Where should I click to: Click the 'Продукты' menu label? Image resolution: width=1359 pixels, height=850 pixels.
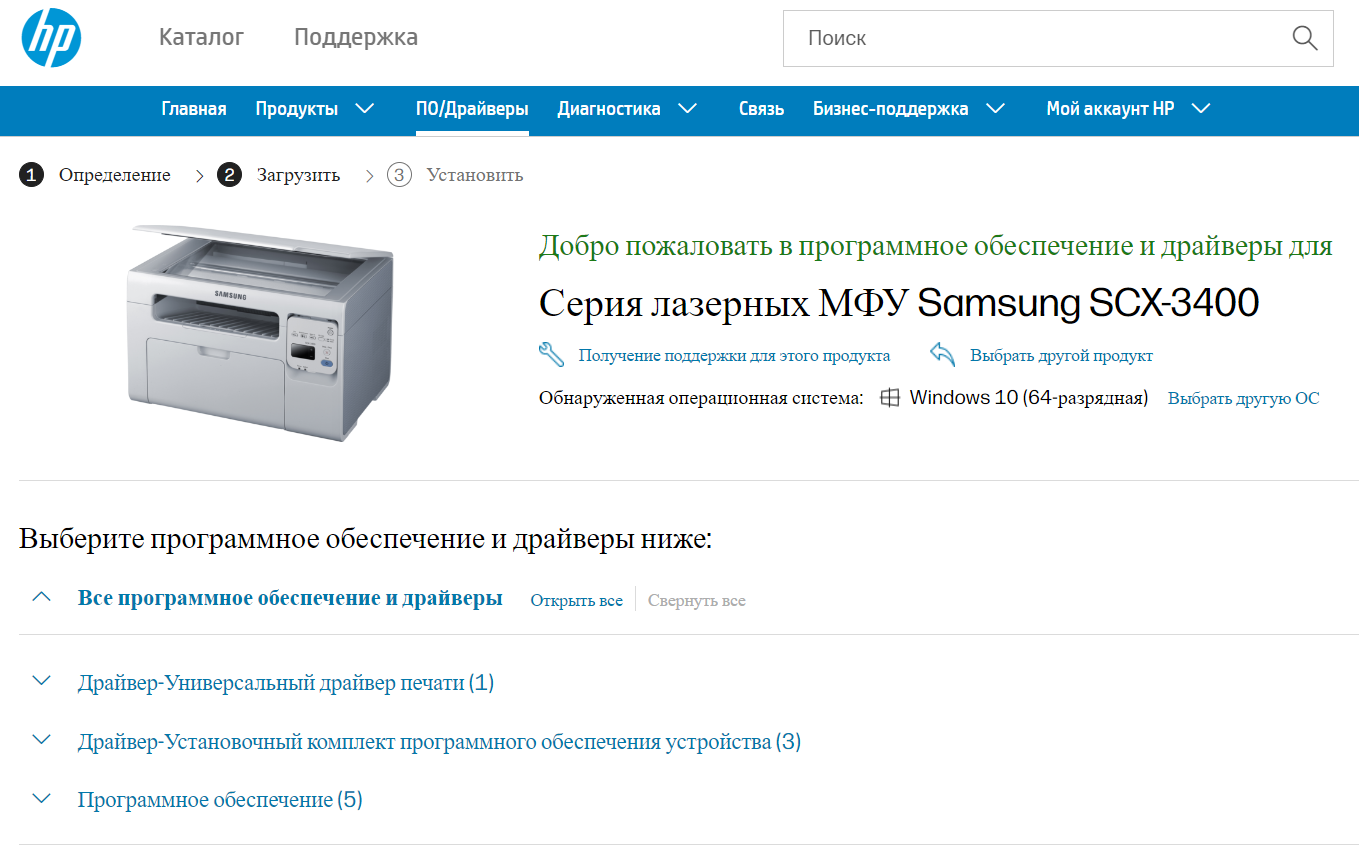tap(296, 109)
